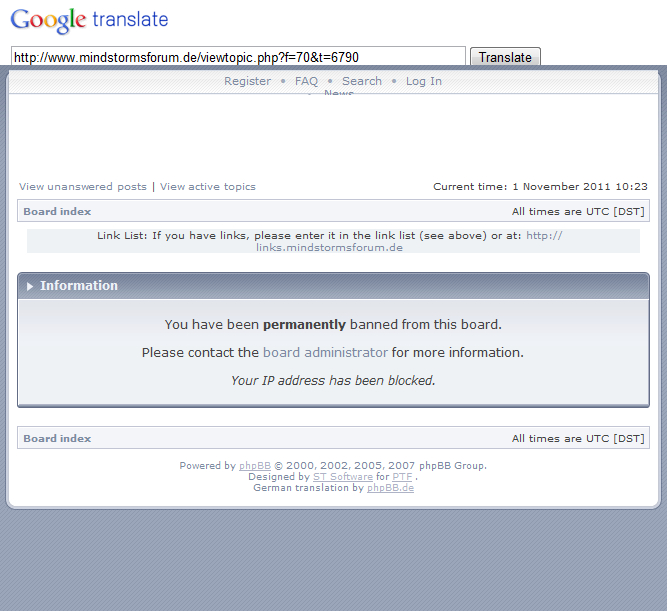Screen dimensions: 667x611
Task: Open the links.mindstormsforum.de link
Action: point(329,247)
